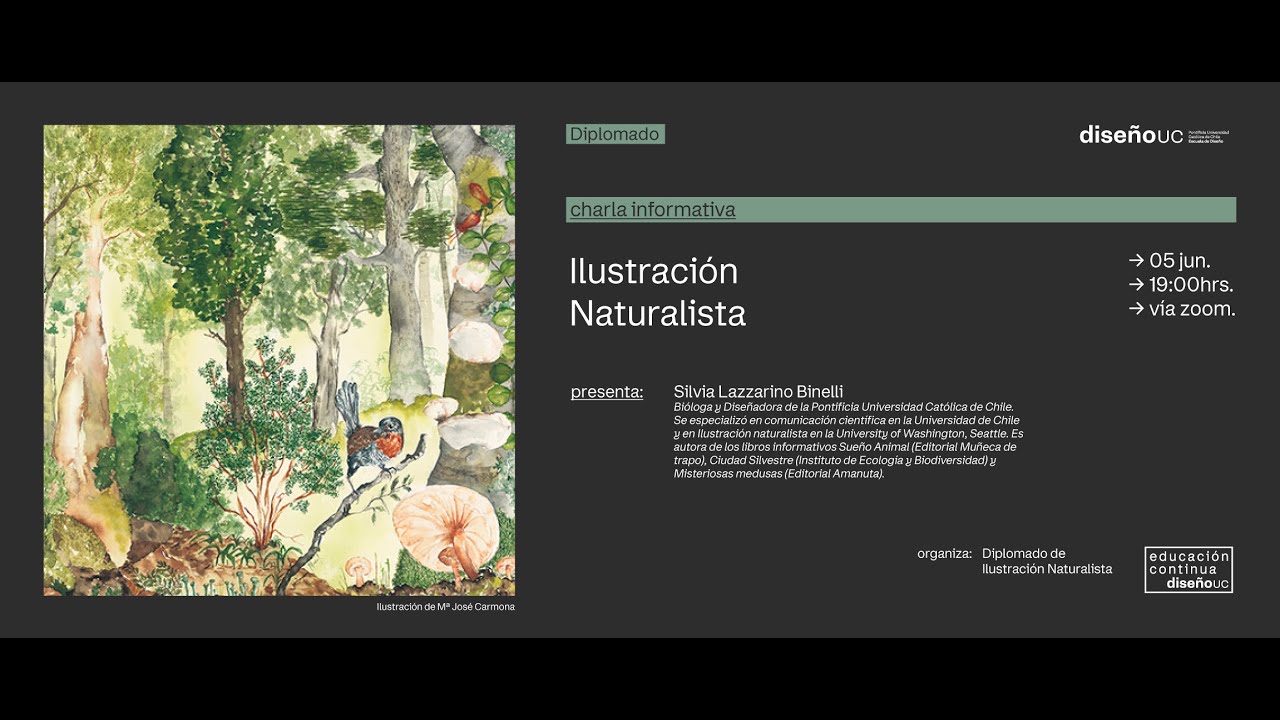Click the 'charla informativa' green banner text
1280x720 pixels.
tap(653, 210)
